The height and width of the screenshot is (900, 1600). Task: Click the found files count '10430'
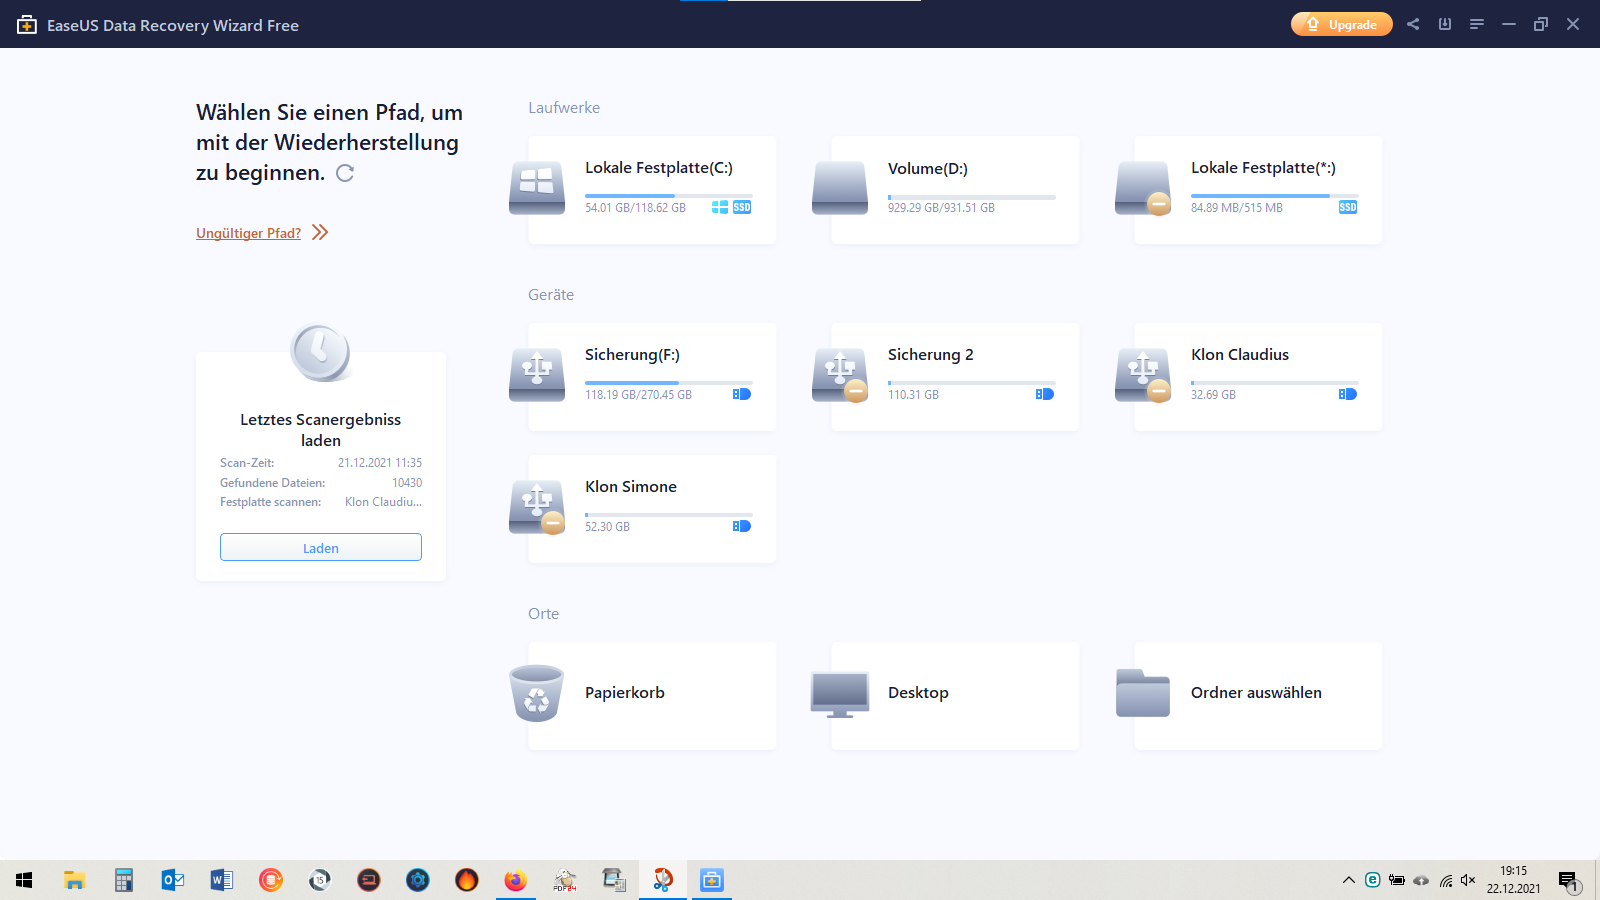click(407, 483)
